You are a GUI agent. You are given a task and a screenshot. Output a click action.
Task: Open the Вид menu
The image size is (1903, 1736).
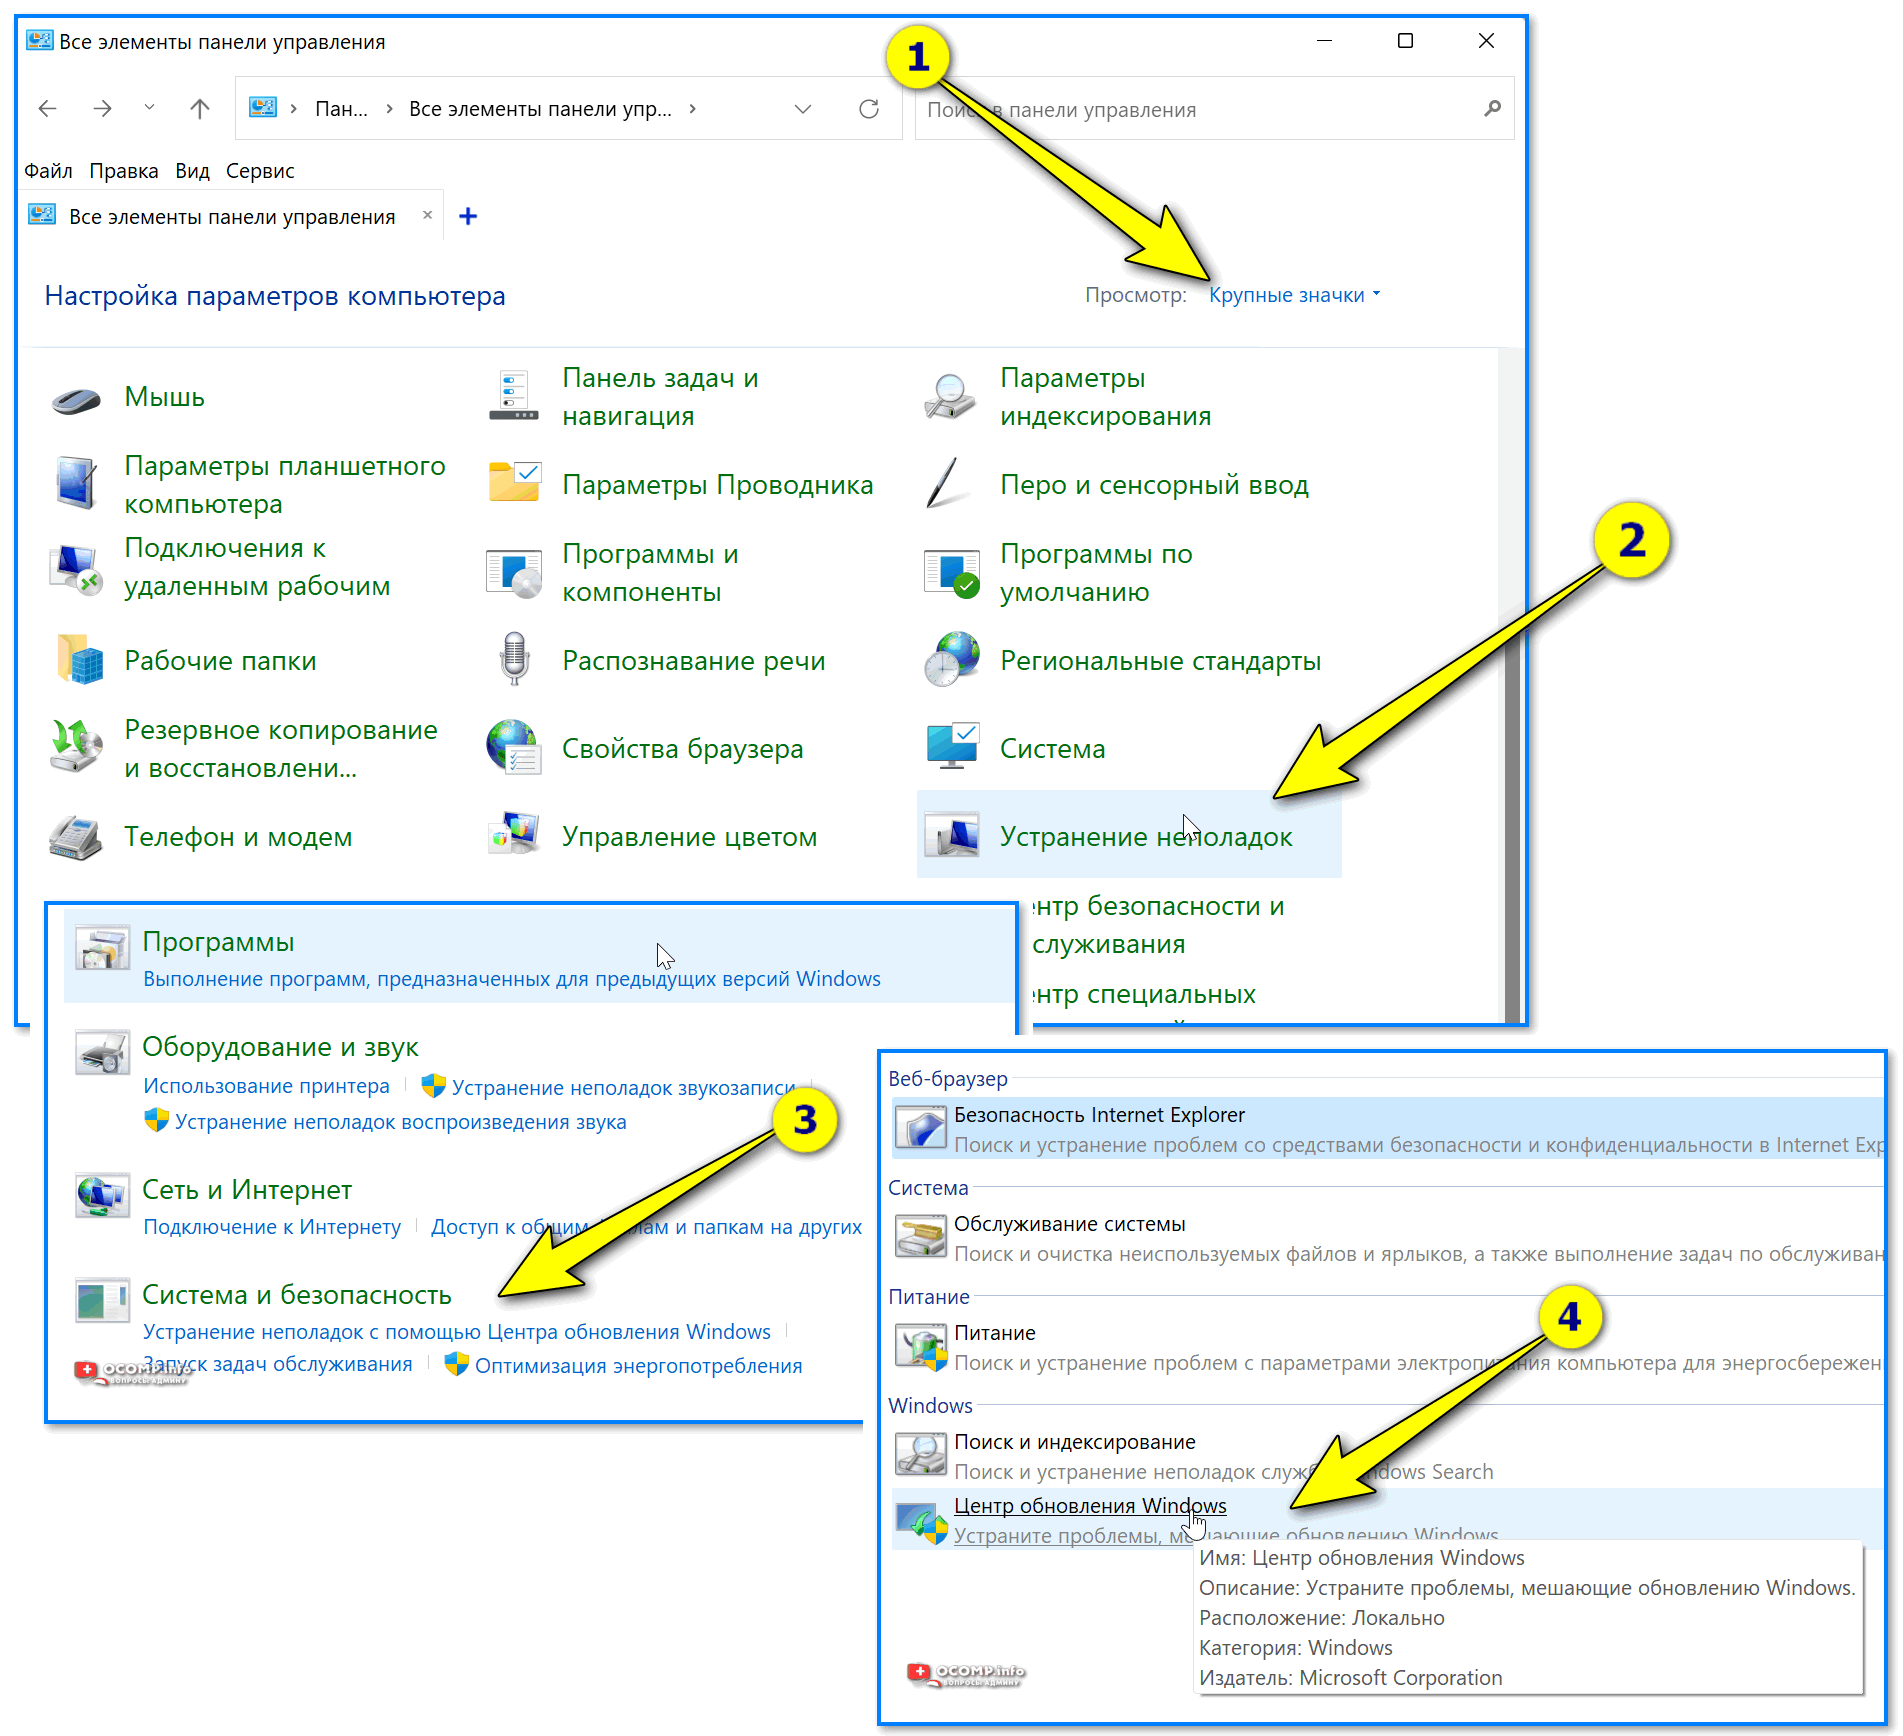click(x=192, y=171)
